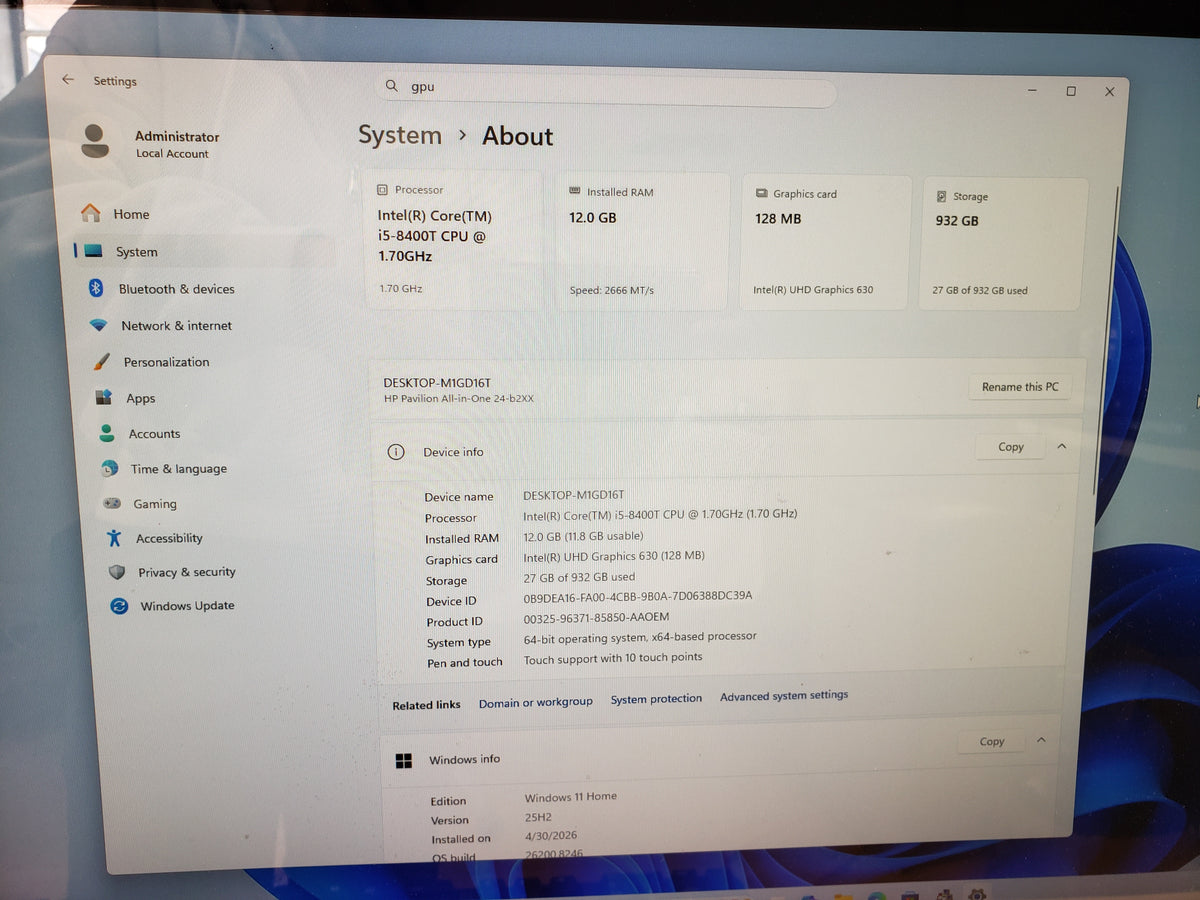Click installed on date 4/30/2026
1200x900 pixels.
tap(551, 836)
